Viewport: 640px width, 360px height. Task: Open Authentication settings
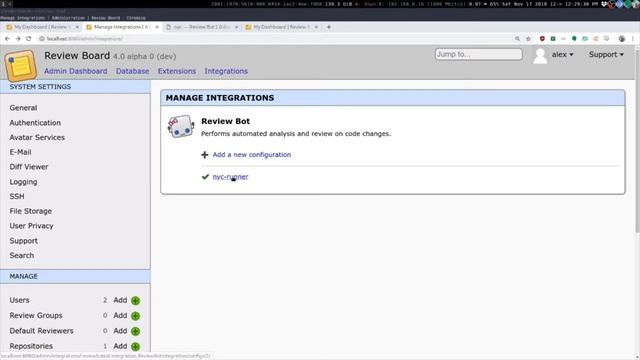click(35, 123)
